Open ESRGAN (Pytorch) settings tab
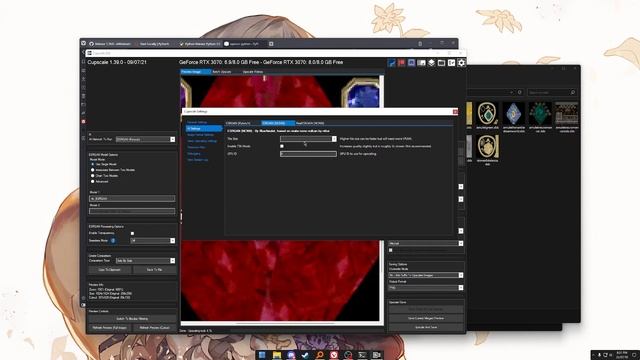This screenshot has height=360, width=640. pos(238,123)
